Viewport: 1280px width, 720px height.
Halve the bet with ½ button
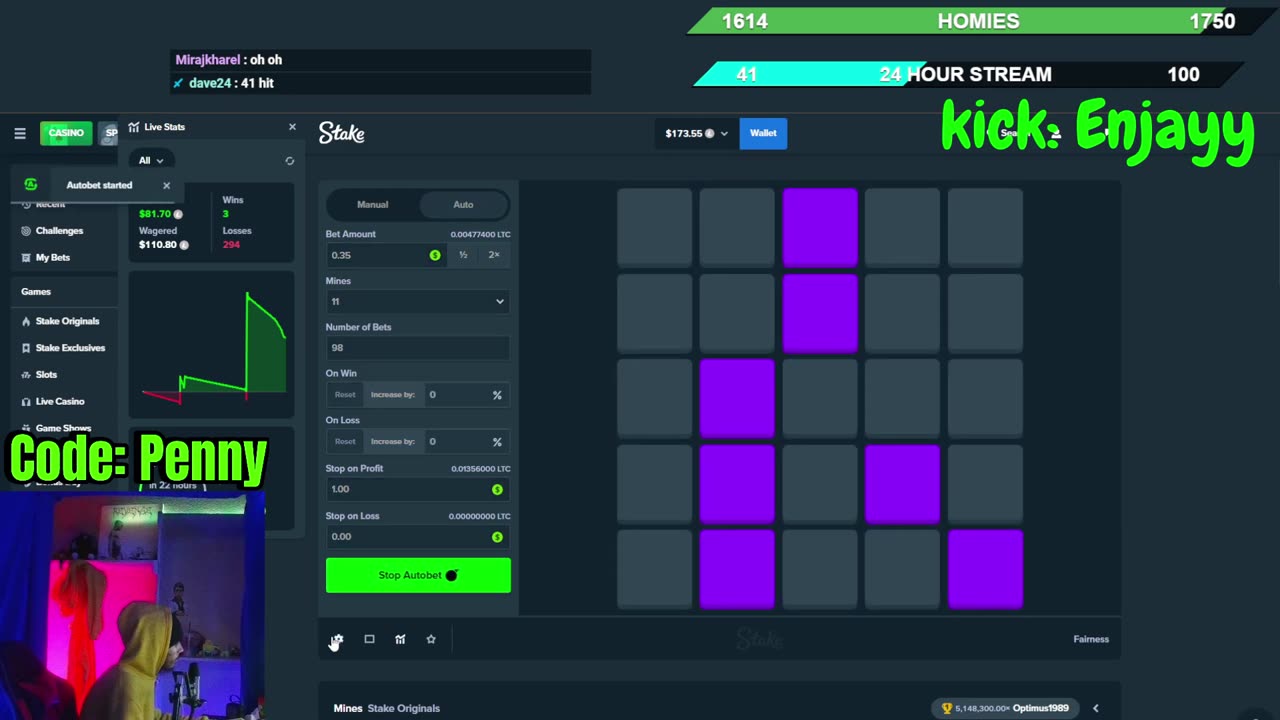[463, 255]
